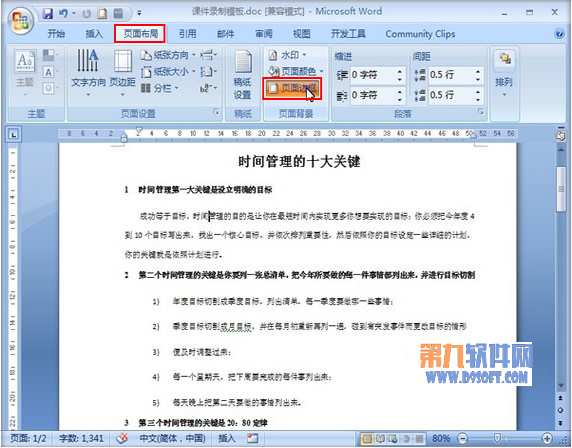Create new document from Quick Access toolbar
The width and height of the screenshot is (572, 448).
click(102, 14)
